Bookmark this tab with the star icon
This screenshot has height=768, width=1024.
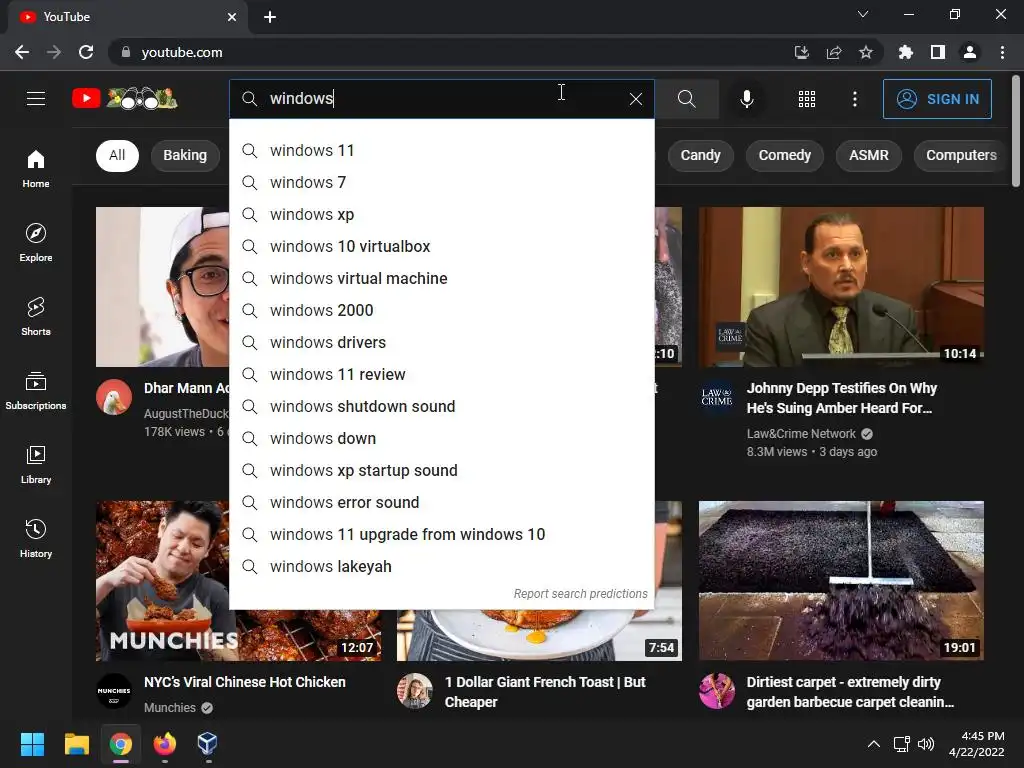pos(866,52)
